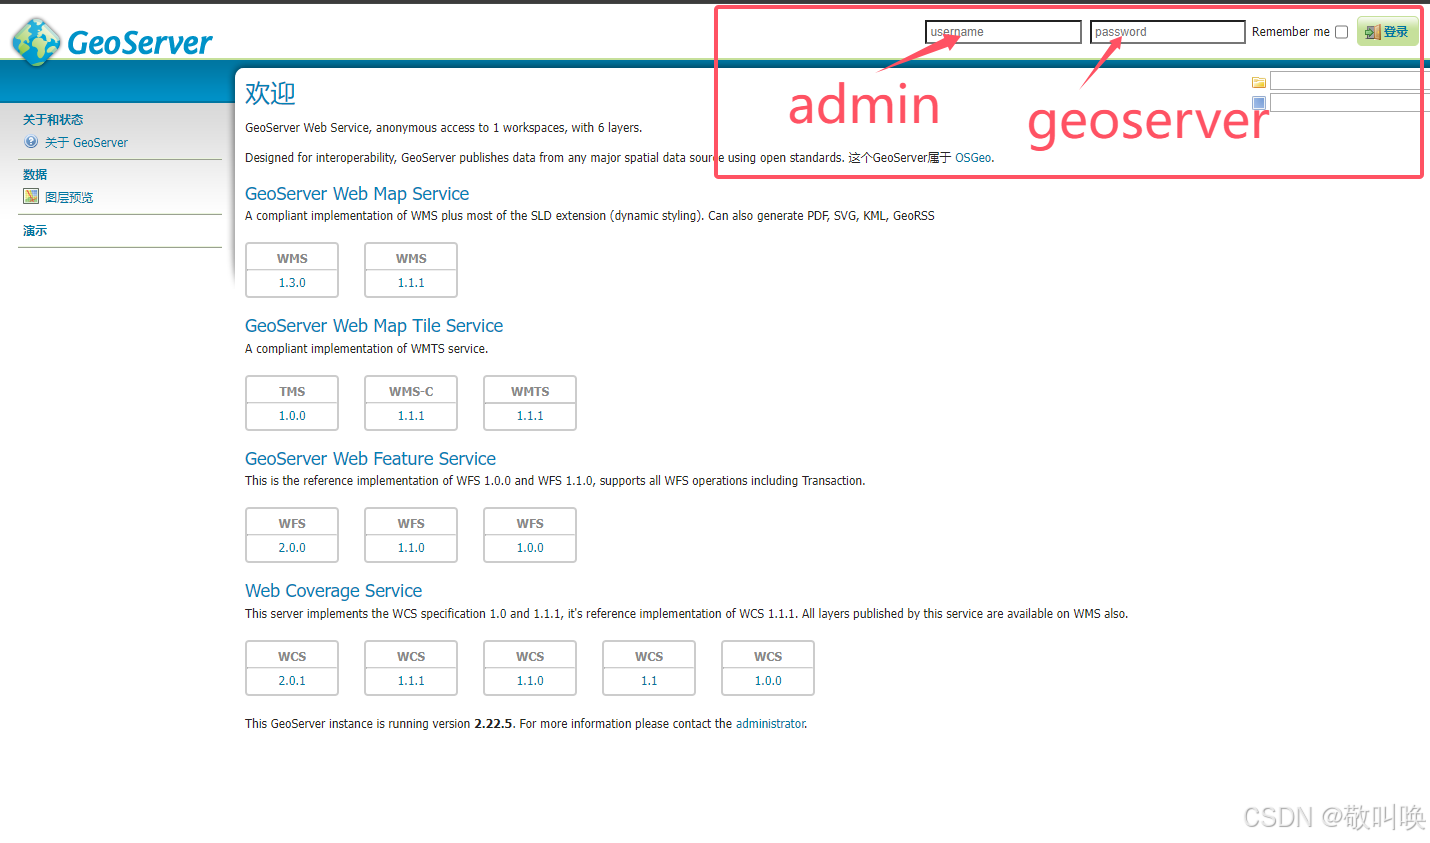Click the administrator contact link

pyautogui.click(x=769, y=723)
